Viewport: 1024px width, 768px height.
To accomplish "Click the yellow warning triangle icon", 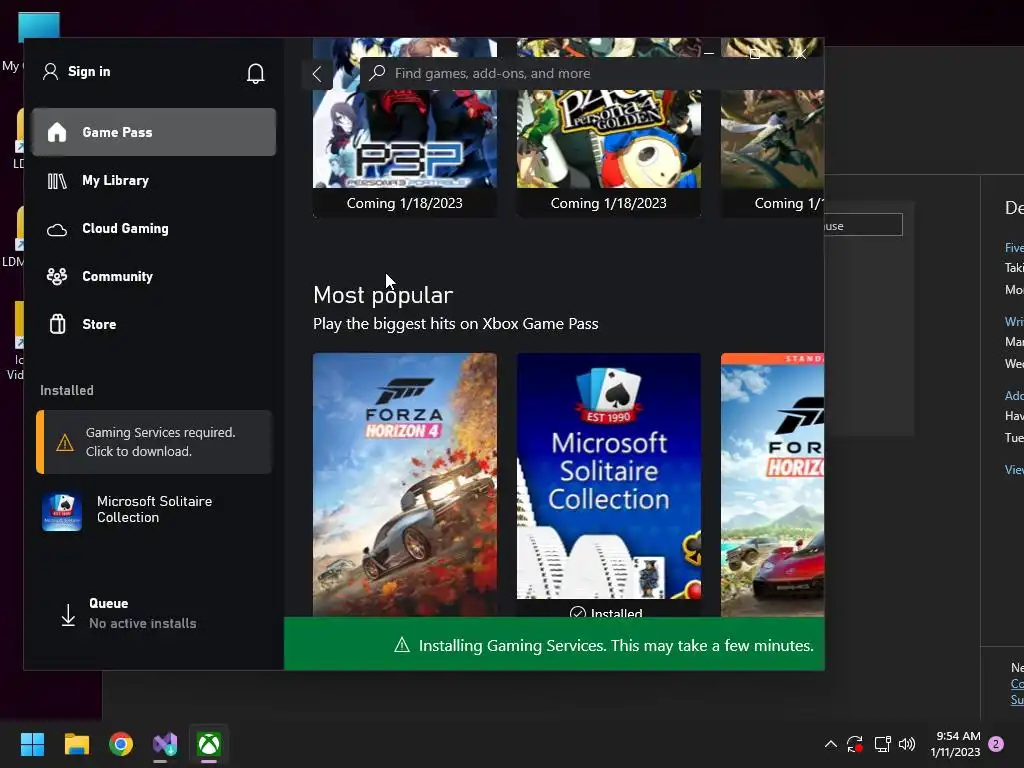I will (65, 443).
